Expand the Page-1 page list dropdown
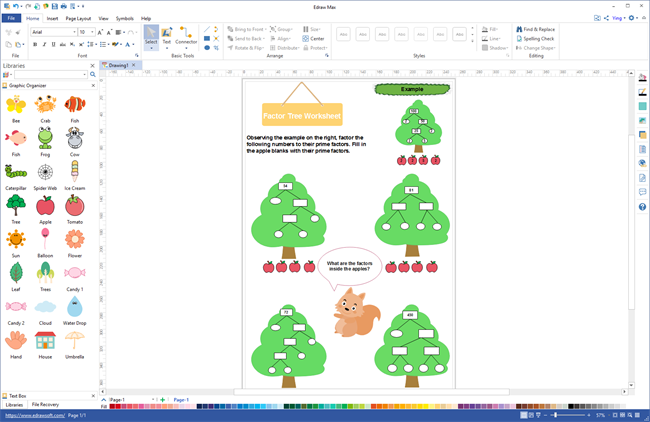 (x=152, y=400)
